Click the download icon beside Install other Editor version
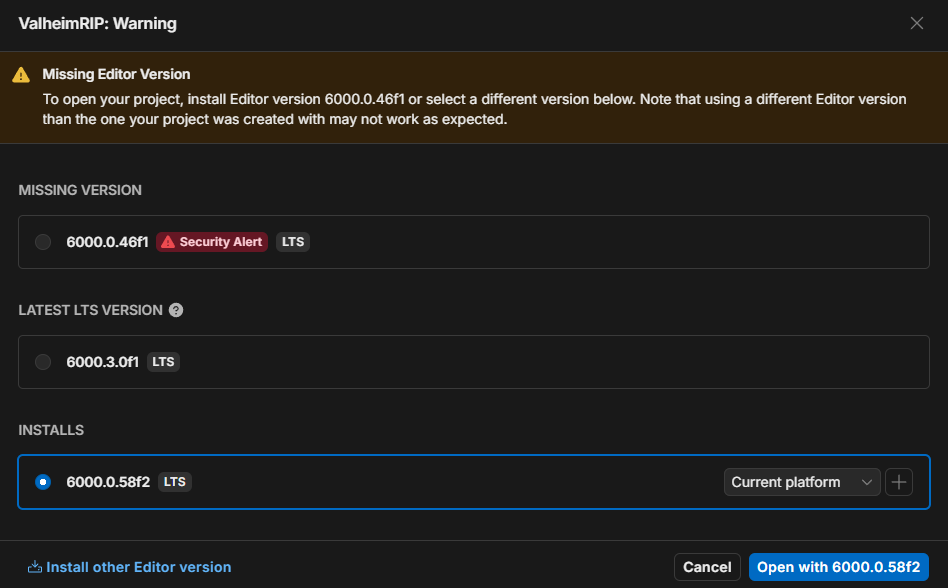The width and height of the screenshot is (948, 588). pos(35,567)
